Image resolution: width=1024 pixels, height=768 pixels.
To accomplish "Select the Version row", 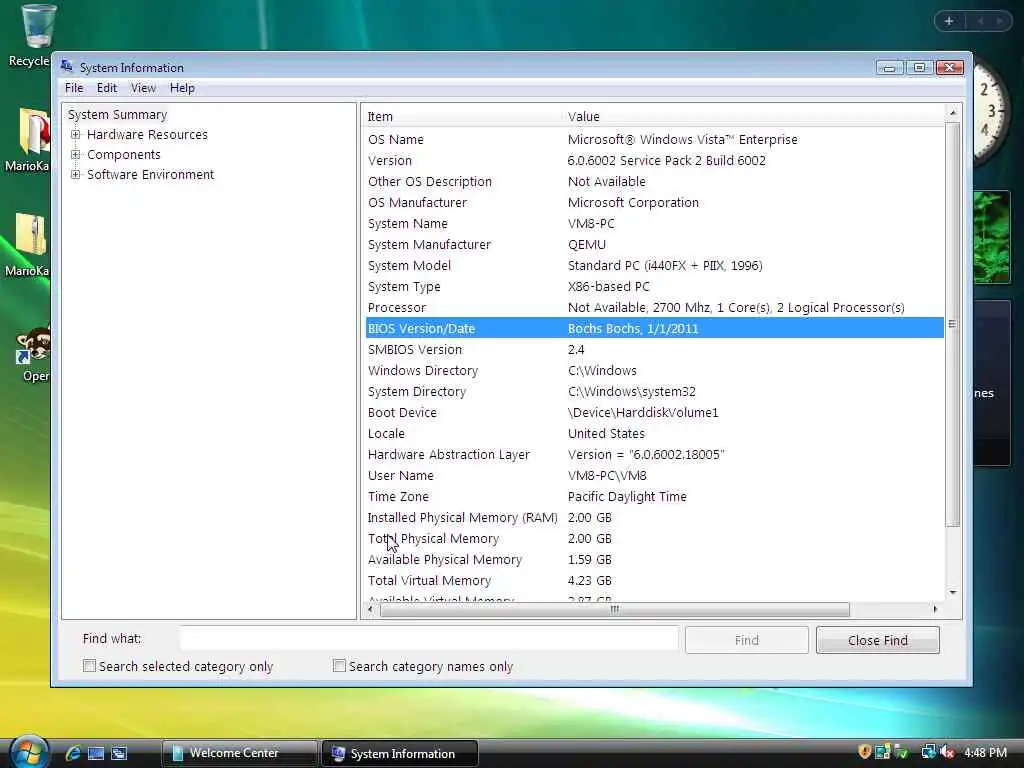I will (654, 161).
